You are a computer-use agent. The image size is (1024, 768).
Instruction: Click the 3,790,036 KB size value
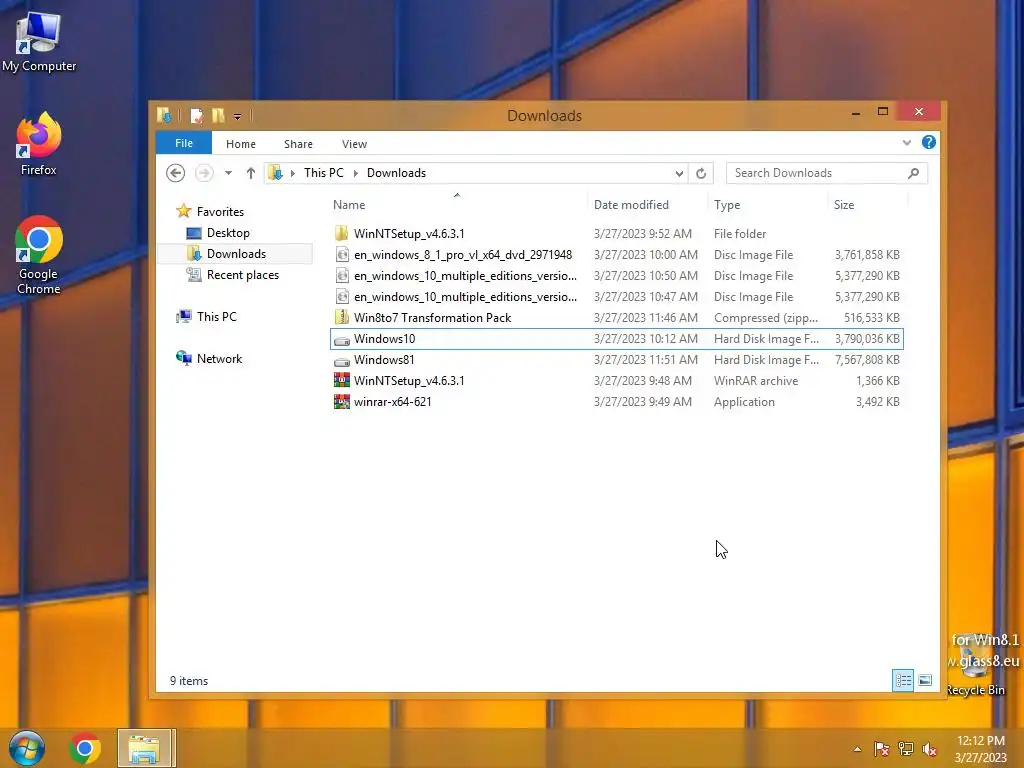point(867,339)
